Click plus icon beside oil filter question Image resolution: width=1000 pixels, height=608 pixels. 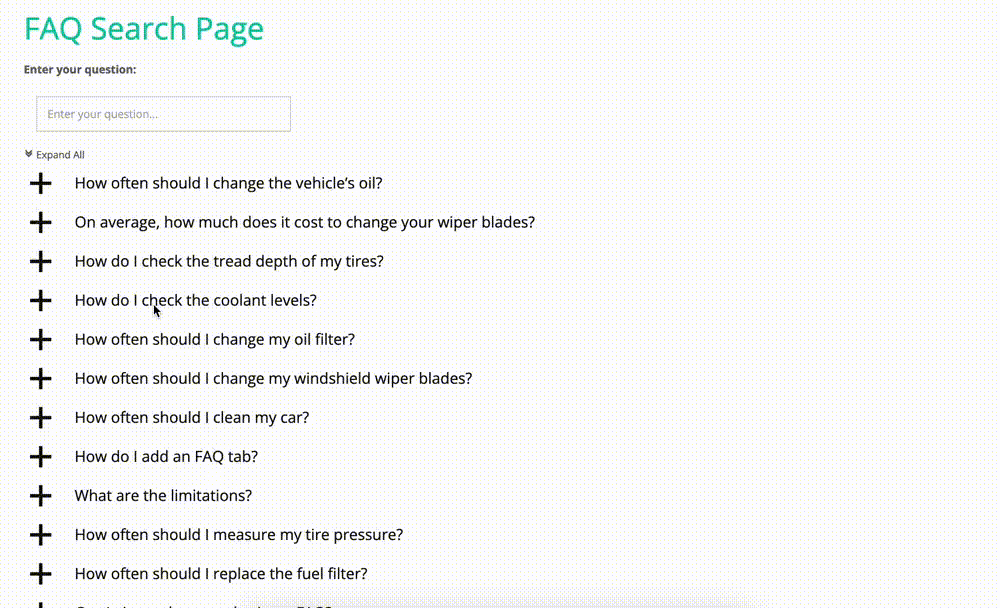pyautogui.click(x=40, y=339)
